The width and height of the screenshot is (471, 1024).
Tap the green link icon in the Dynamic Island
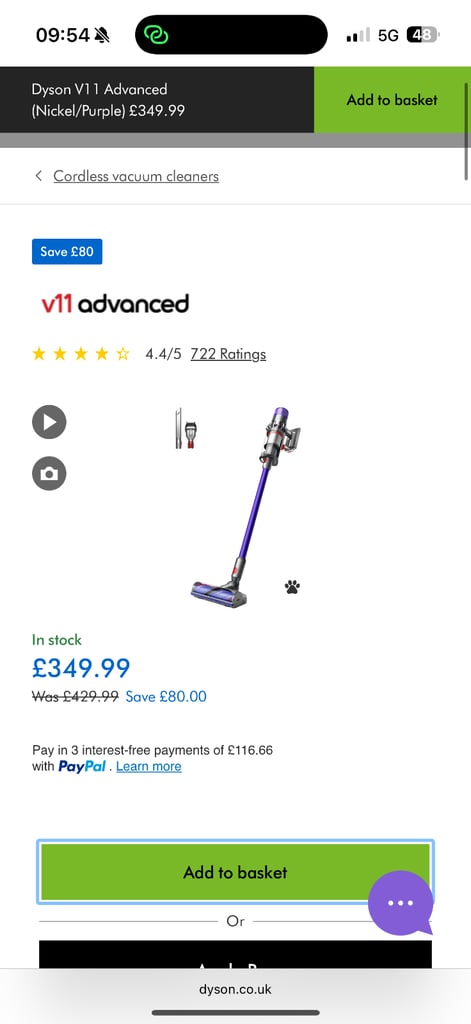click(x=157, y=35)
